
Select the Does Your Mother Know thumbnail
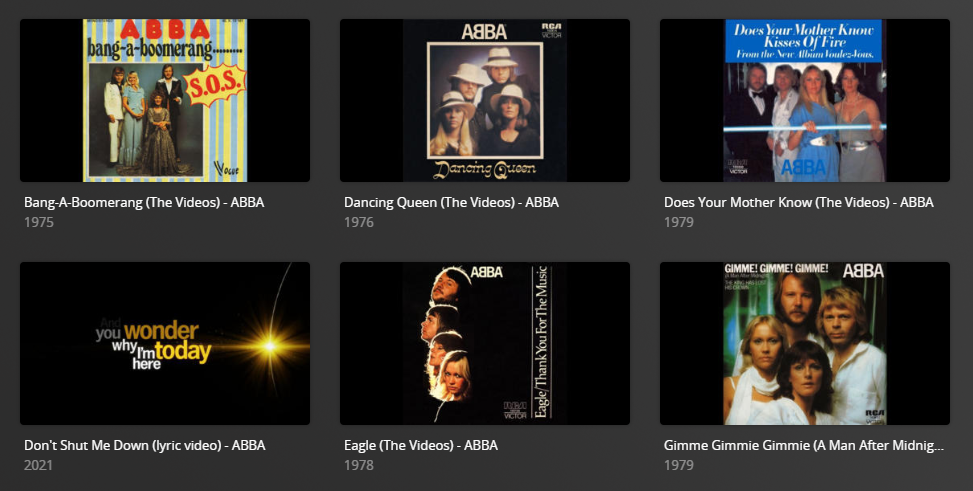pyautogui.click(x=805, y=101)
